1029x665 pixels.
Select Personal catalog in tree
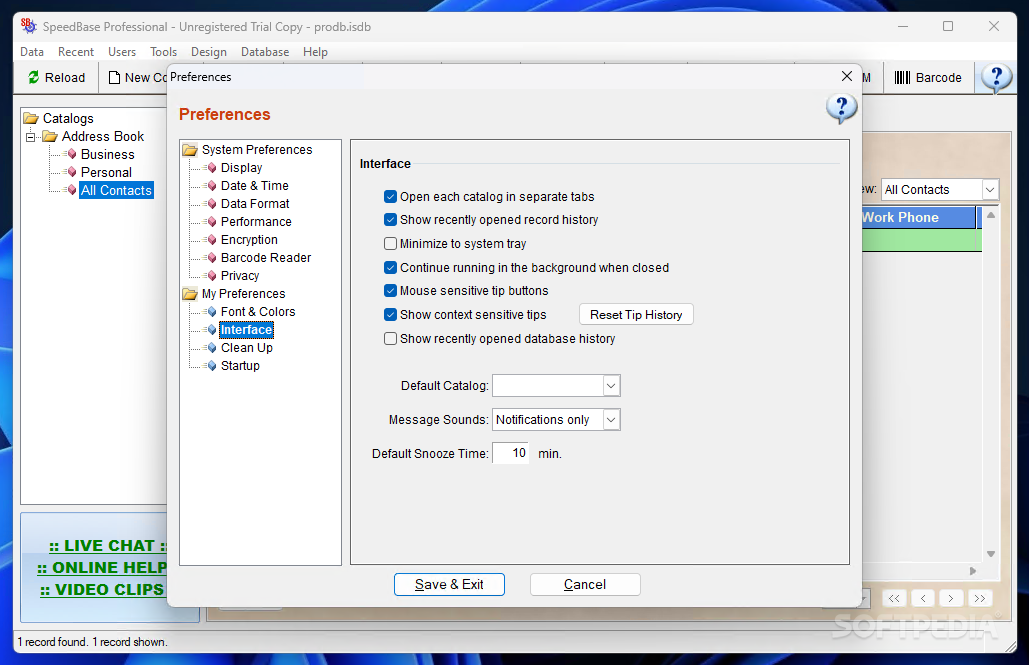tap(106, 173)
